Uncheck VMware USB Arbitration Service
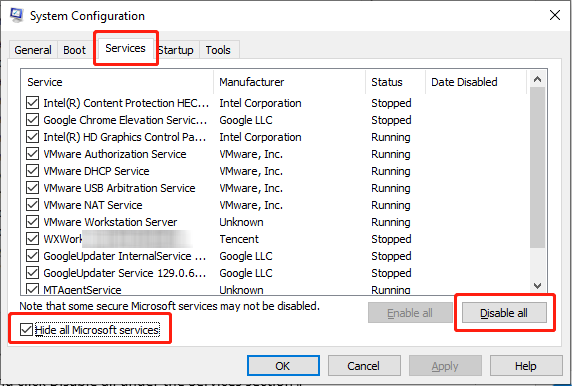 pyautogui.click(x=32, y=188)
